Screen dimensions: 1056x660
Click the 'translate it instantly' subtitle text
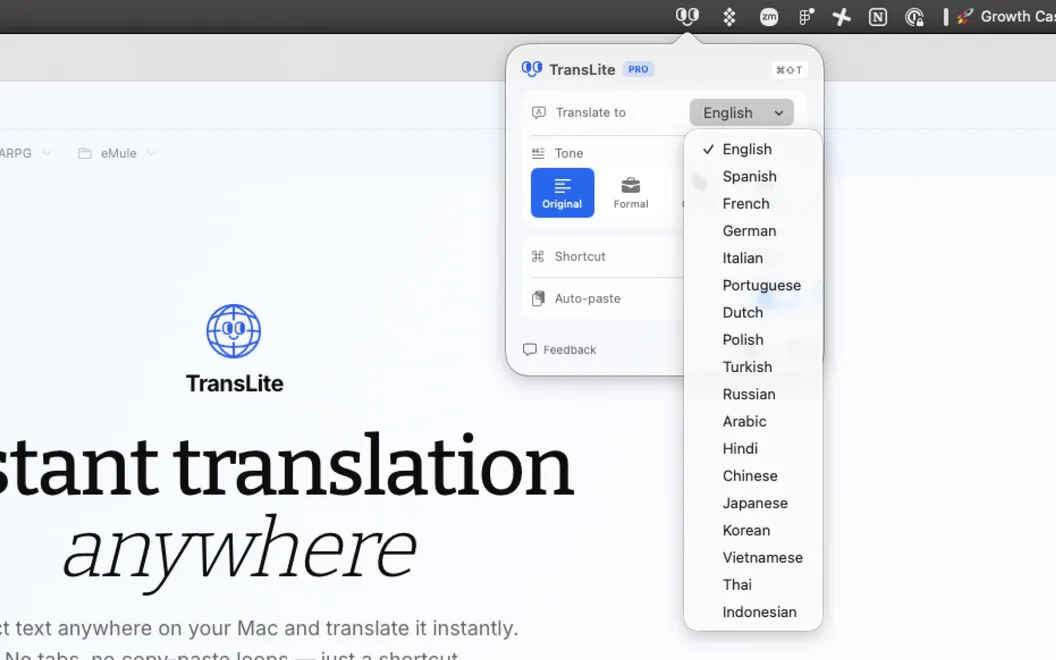(422, 628)
